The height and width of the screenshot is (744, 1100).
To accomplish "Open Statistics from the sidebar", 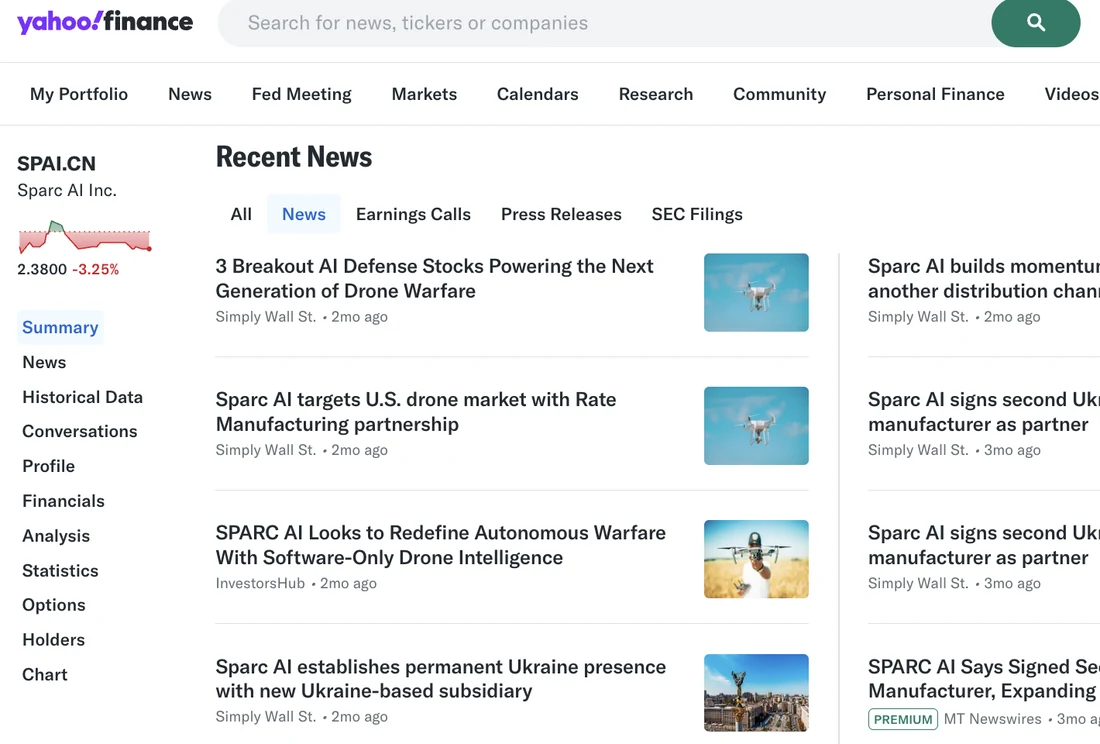I will [x=60, y=570].
